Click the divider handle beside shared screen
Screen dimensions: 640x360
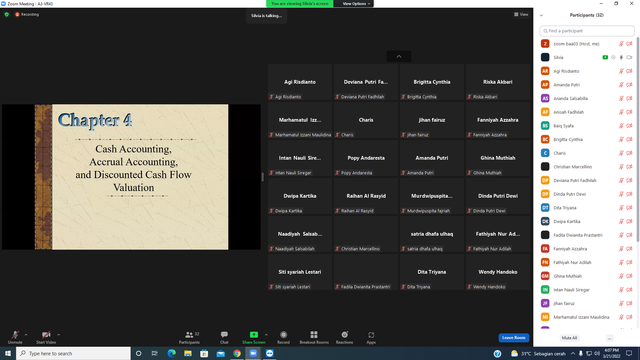[262, 177]
